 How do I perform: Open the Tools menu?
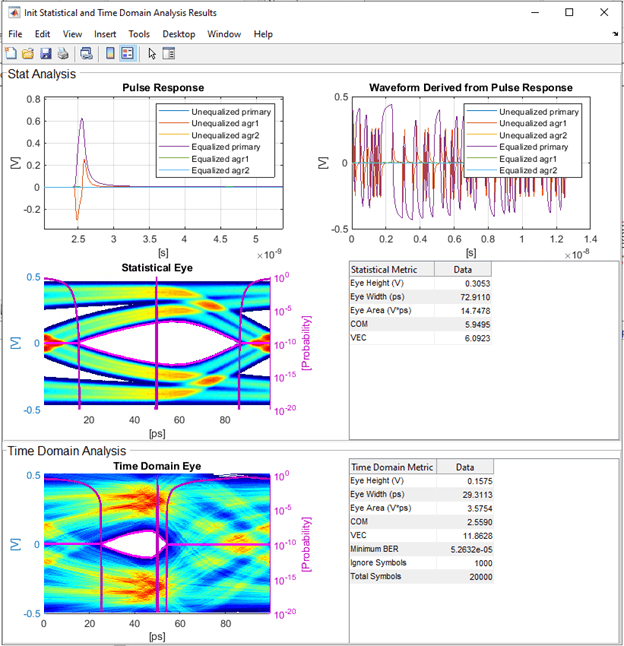coord(139,34)
